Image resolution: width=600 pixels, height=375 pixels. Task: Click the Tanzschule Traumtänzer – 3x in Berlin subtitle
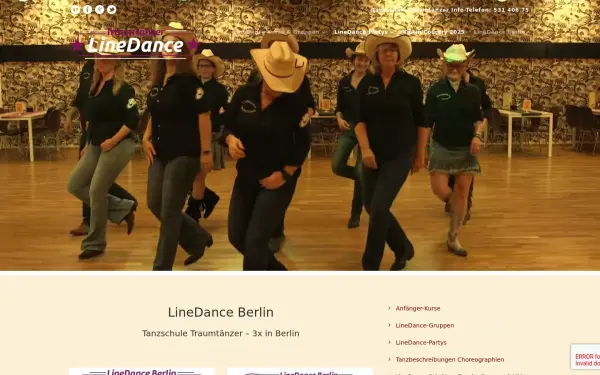pos(221,333)
